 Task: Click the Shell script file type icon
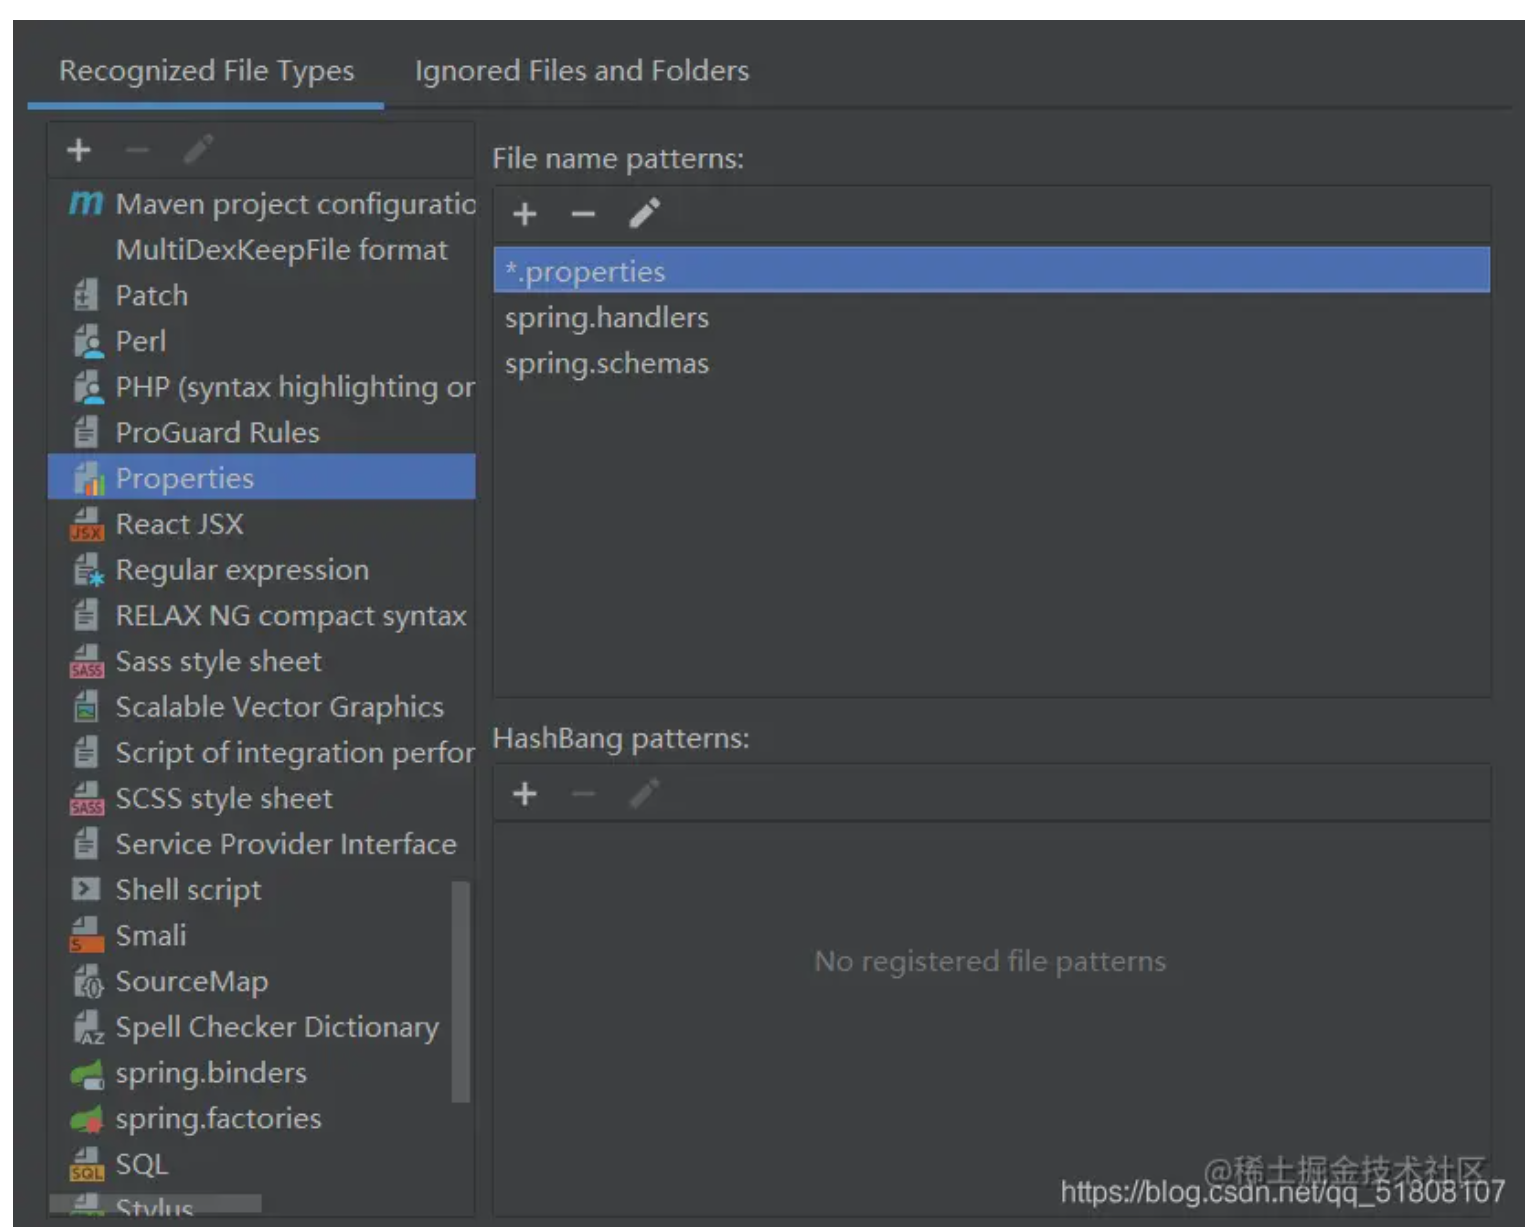[x=87, y=889]
